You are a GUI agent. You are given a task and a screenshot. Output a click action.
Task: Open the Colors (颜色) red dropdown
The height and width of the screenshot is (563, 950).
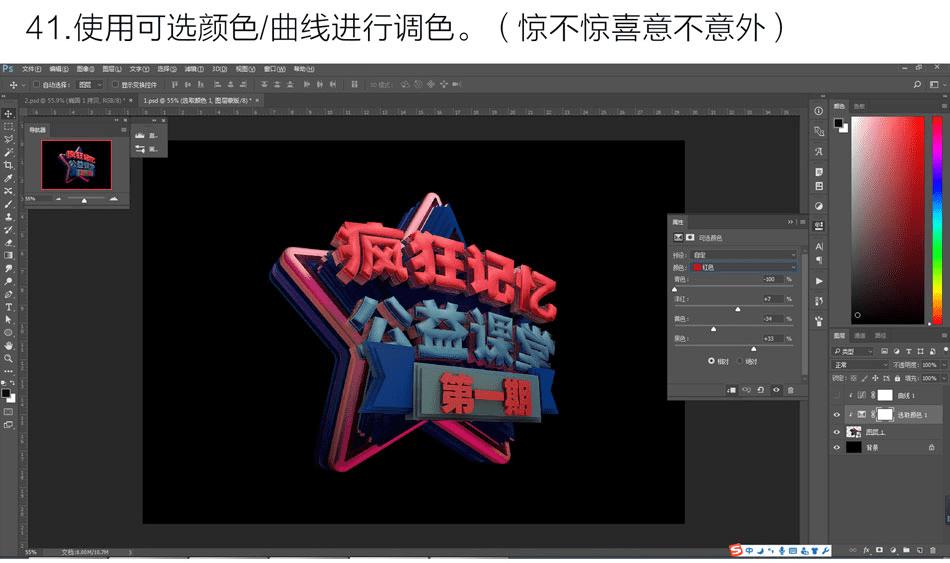tap(744, 267)
